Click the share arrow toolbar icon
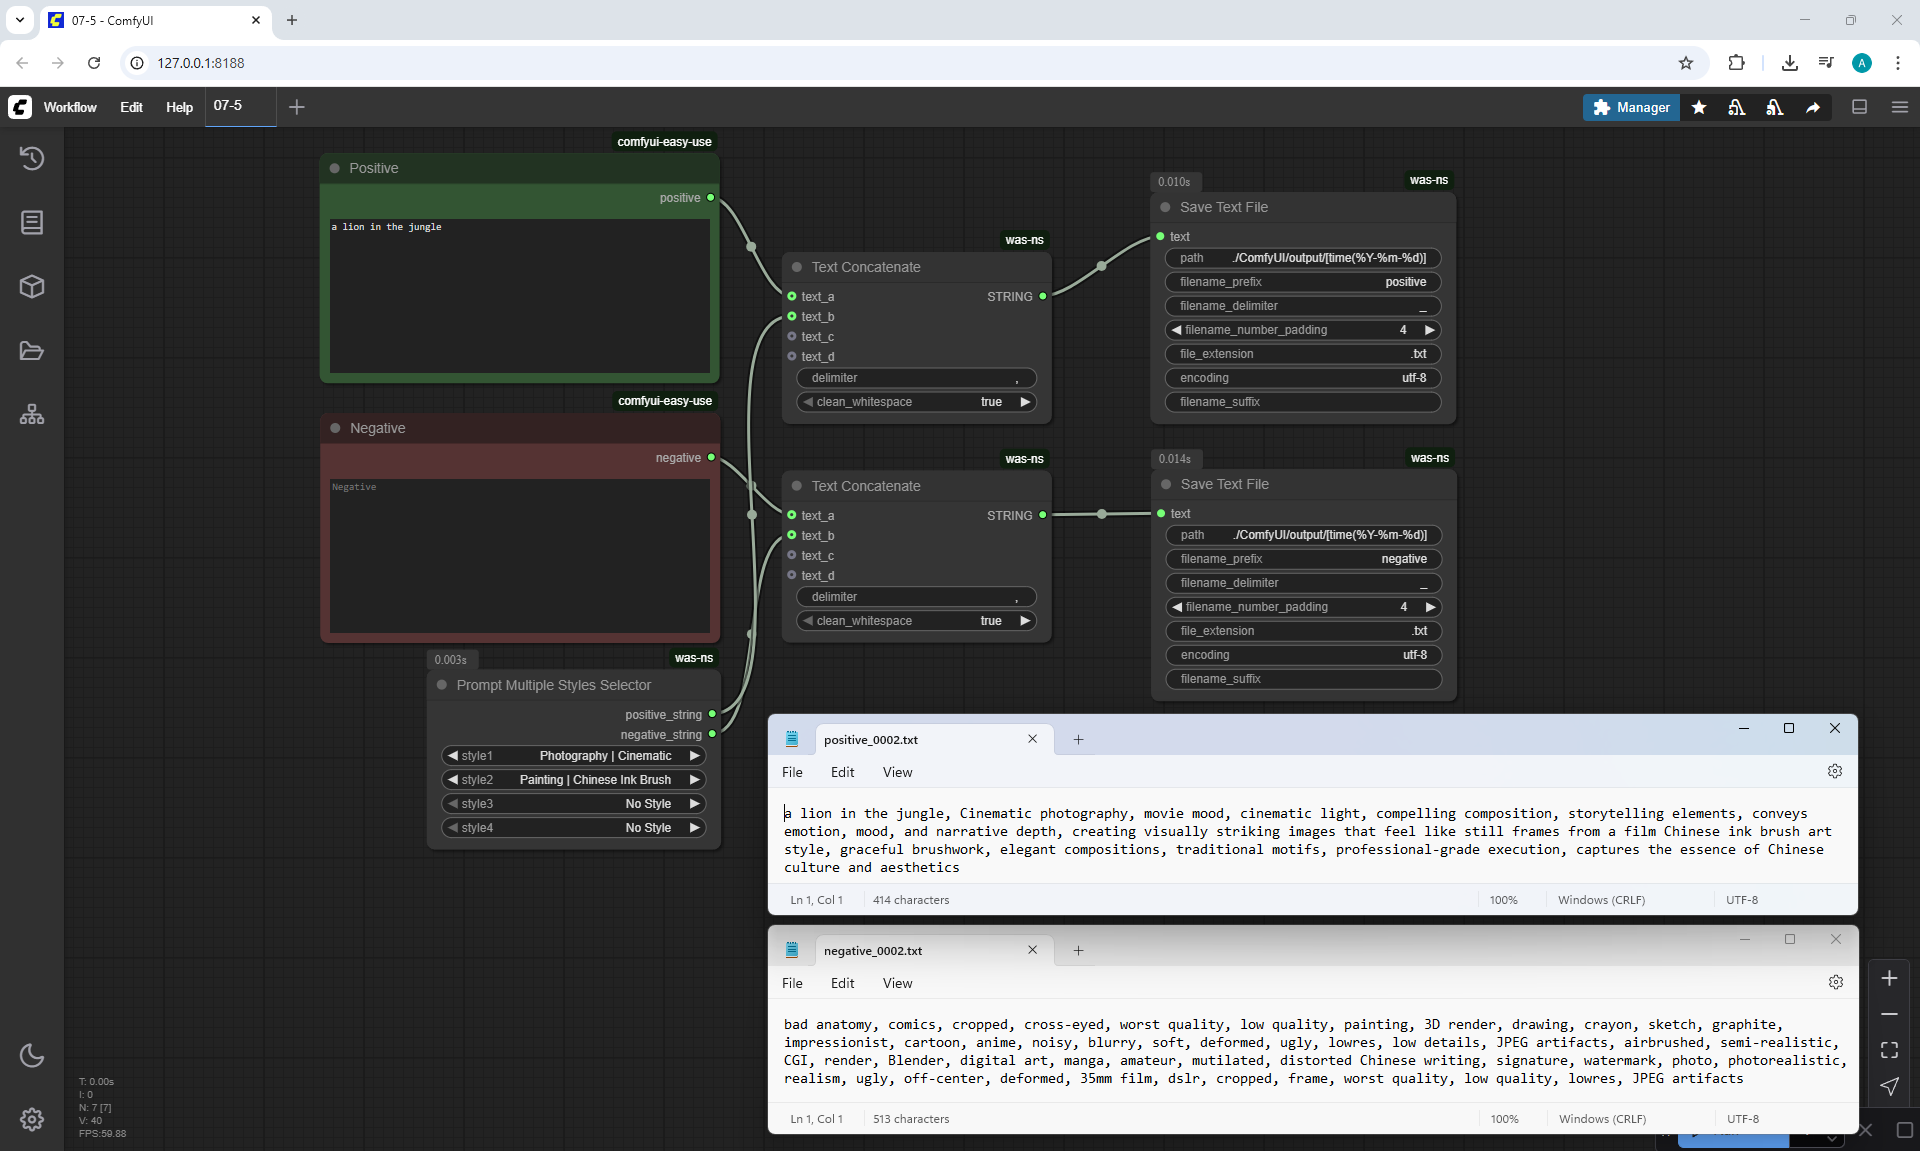The height and width of the screenshot is (1151, 1920). (x=1813, y=107)
